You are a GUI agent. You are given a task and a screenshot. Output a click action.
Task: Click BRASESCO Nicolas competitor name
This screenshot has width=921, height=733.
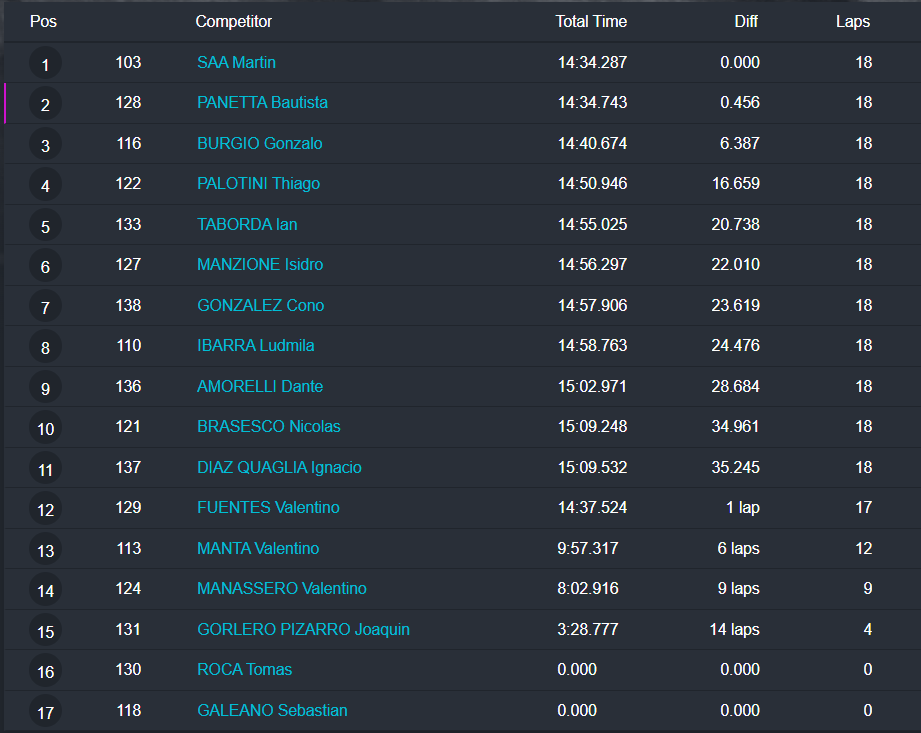pyautogui.click(x=268, y=426)
